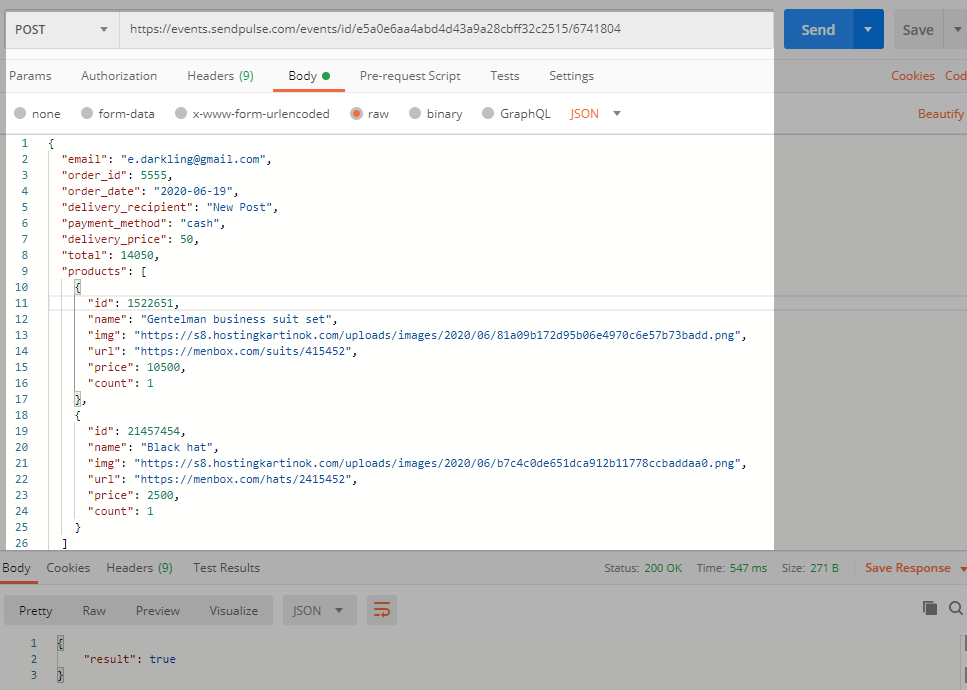967x690 pixels.
Task: Copy the response using the copy icon
Action: pos(929,608)
